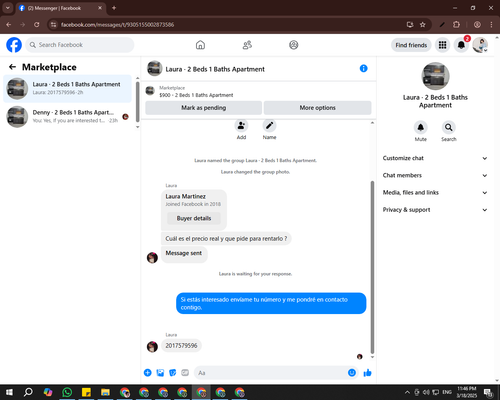Image resolution: width=500 pixels, height=400 pixels.
Task: Open the Home feed icon
Action: (200, 45)
